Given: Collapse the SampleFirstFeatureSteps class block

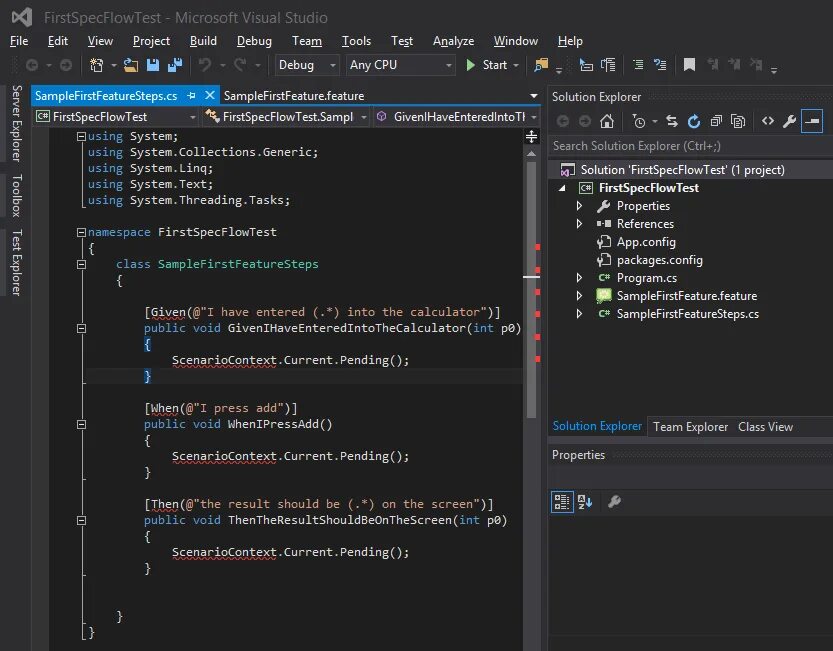Looking at the screenshot, I should 81,264.
